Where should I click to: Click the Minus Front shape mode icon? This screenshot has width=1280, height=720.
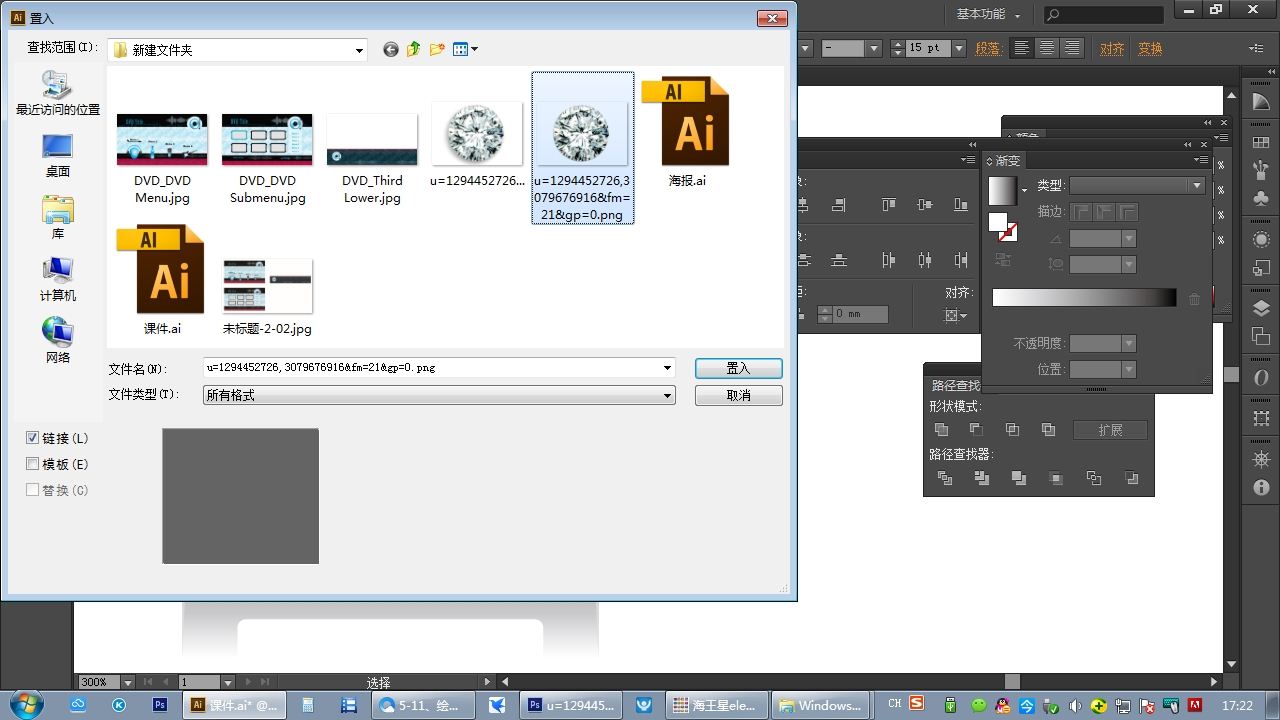[x=976, y=430]
